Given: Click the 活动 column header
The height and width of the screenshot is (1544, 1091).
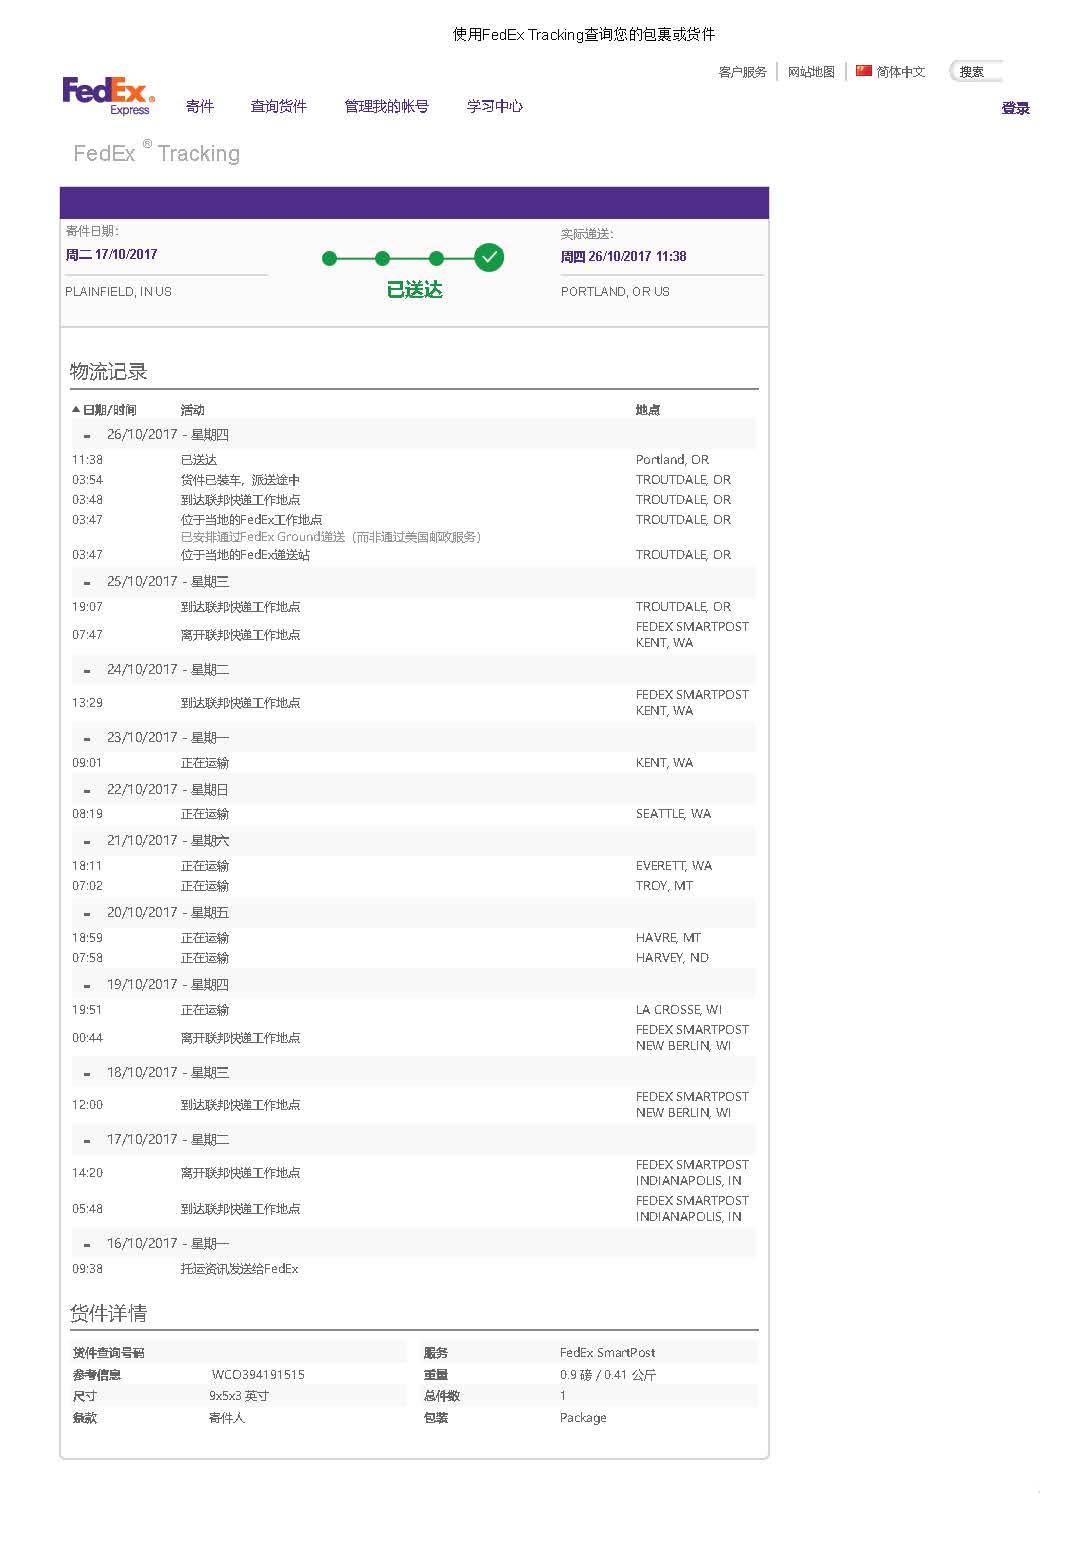Looking at the screenshot, I should point(193,410).
